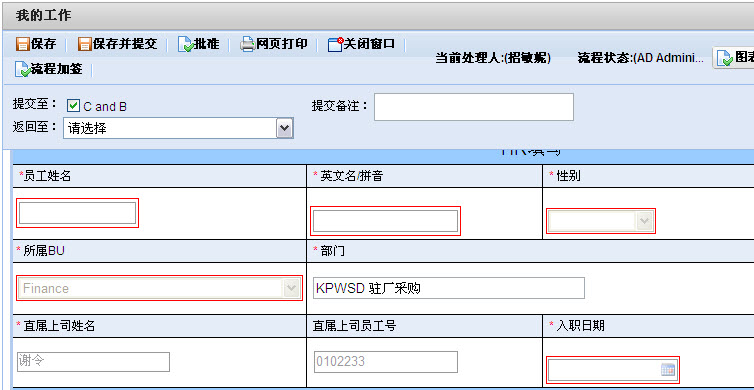
Task: Click the 批准 approve document icon
Action: 186,45
